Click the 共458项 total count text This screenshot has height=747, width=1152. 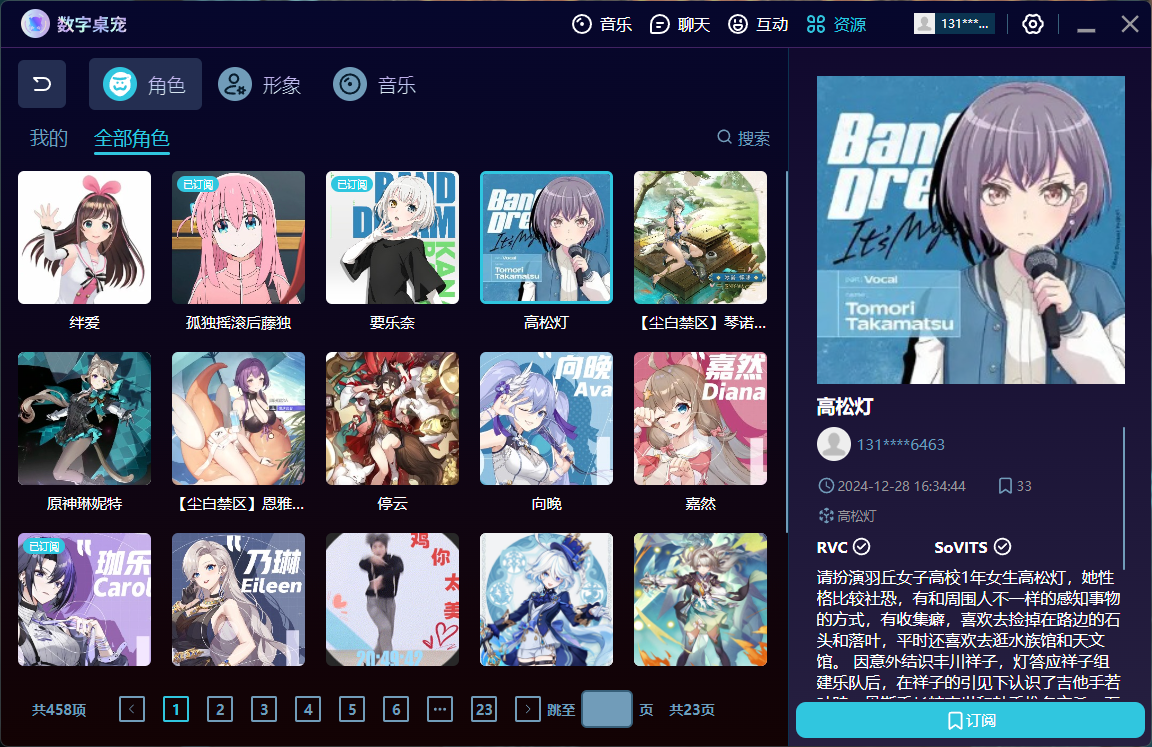pyautogui.click(x=59, y=710)
